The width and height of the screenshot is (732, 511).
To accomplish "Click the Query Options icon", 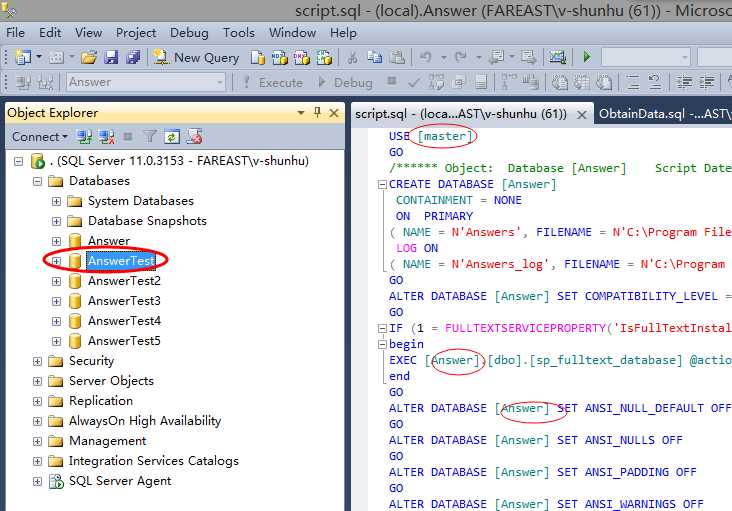I will pos(459,83).
